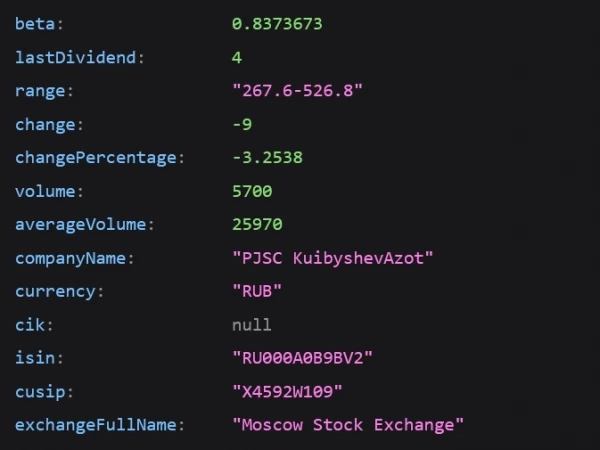
Task: Click the isin value "RU000A0B9BV2"
Action: point(302,358)
